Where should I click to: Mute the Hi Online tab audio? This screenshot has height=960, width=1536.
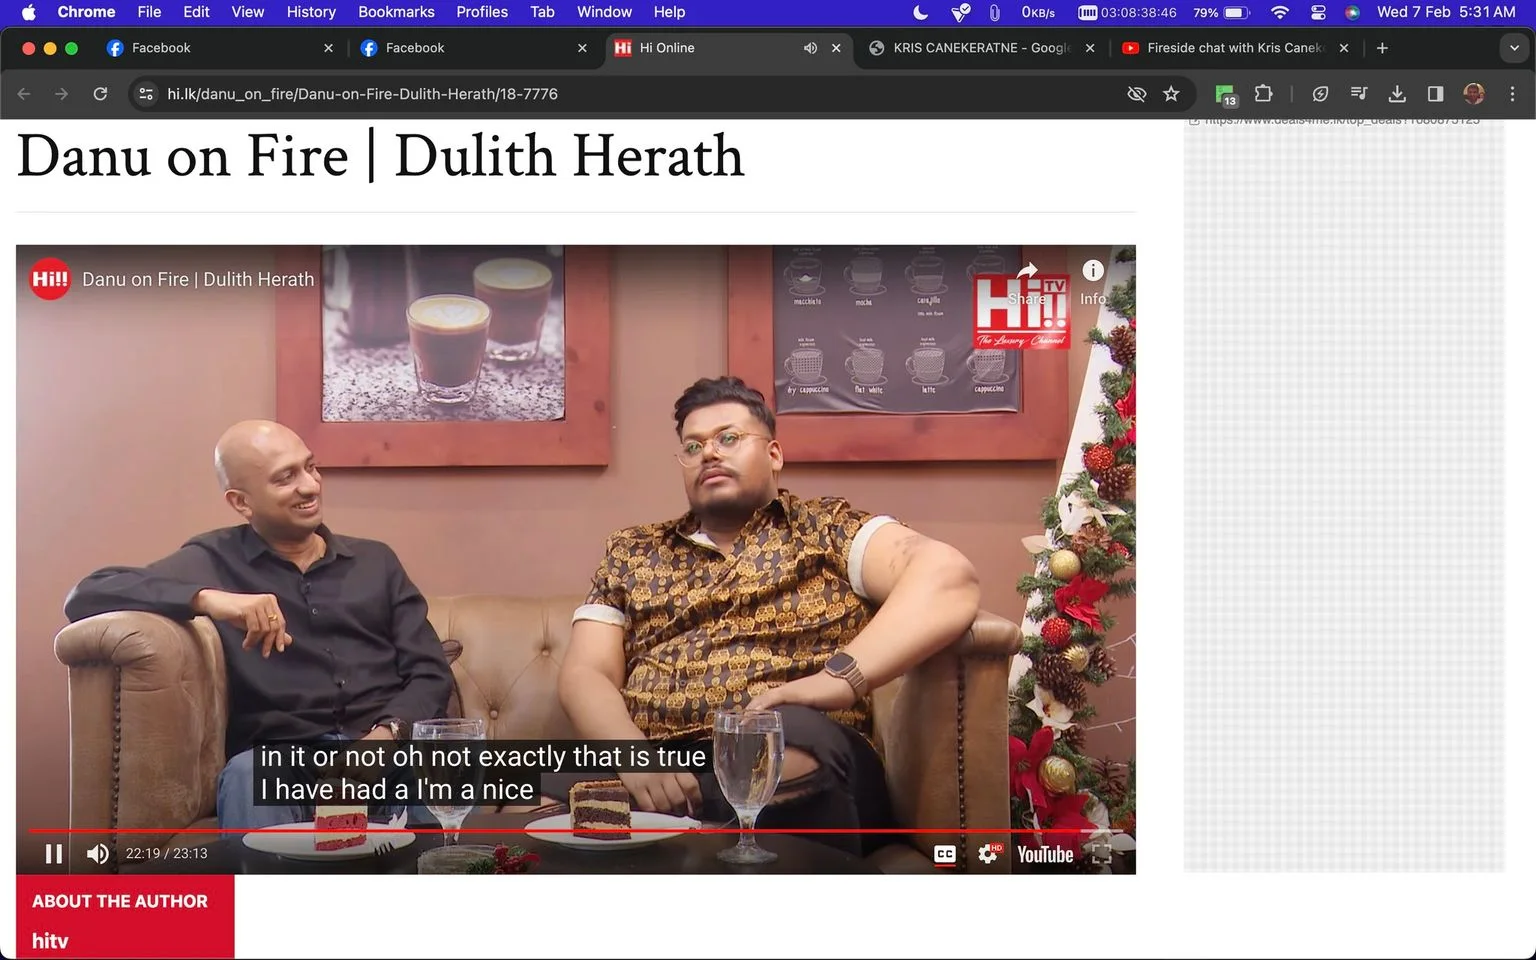(810, 48)
